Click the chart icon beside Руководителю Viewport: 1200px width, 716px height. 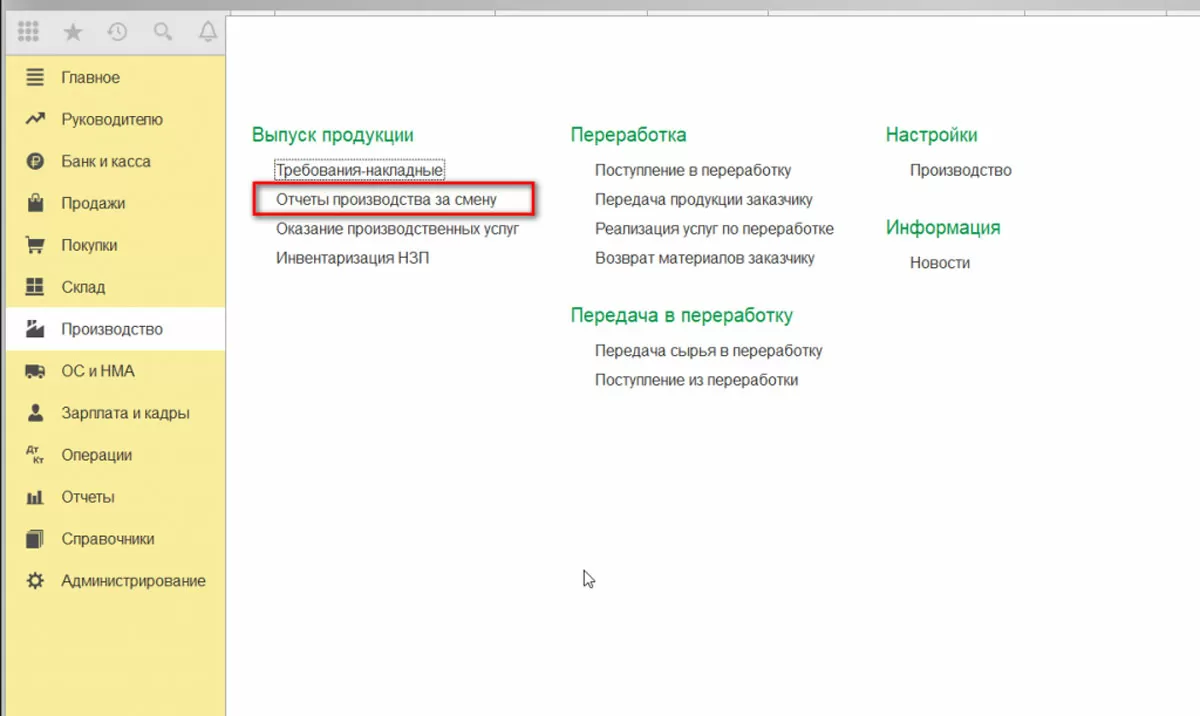coord(35,119)
